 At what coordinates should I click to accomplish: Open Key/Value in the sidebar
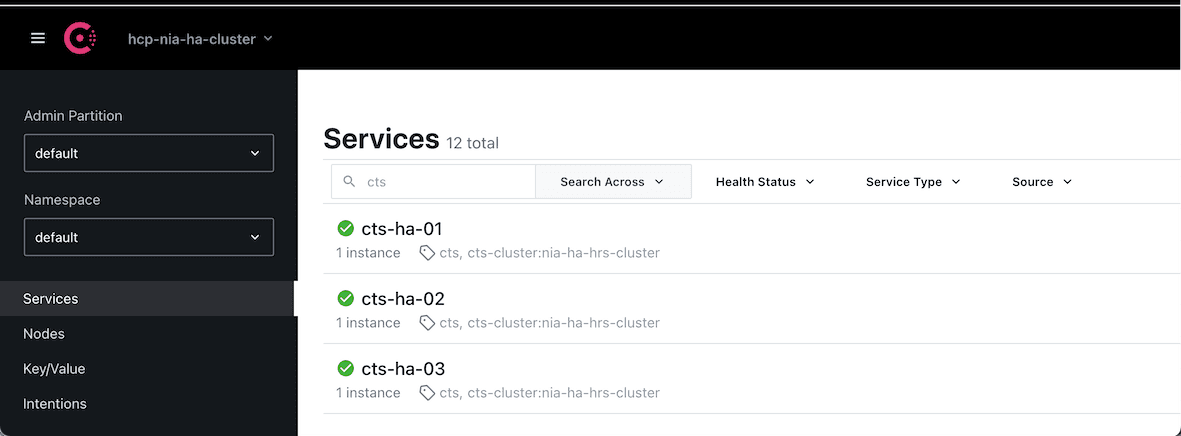pos(54,369)
